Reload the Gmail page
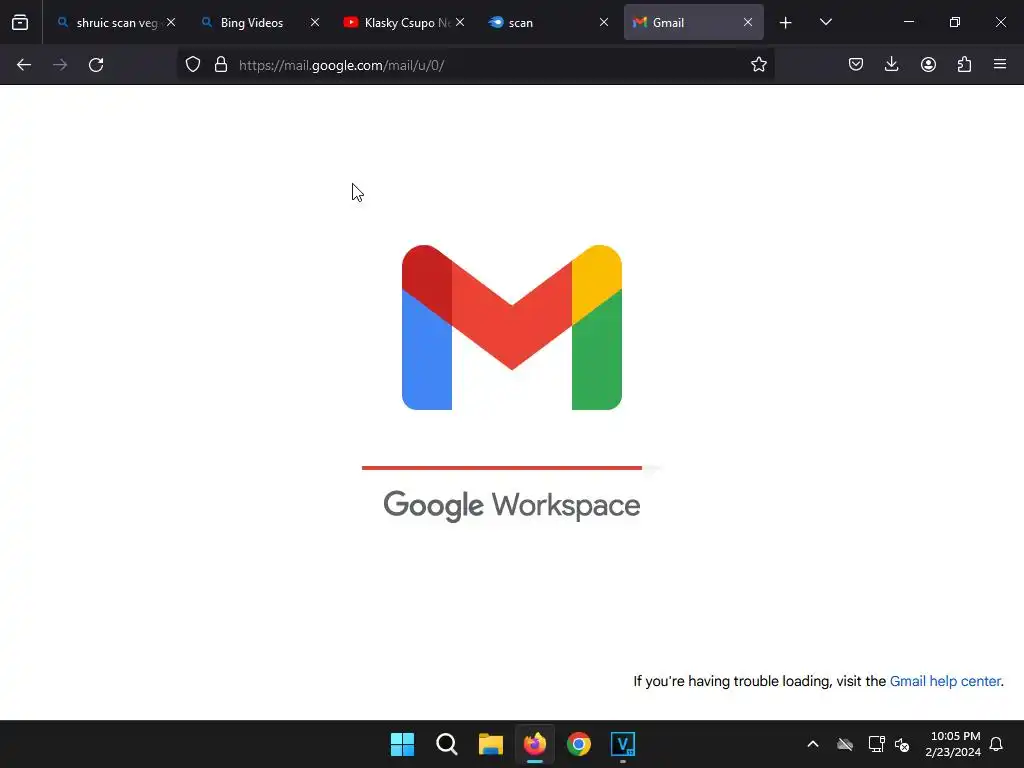Image resolution: width=1024 pixels, height=768 pixels. (96, 65)
